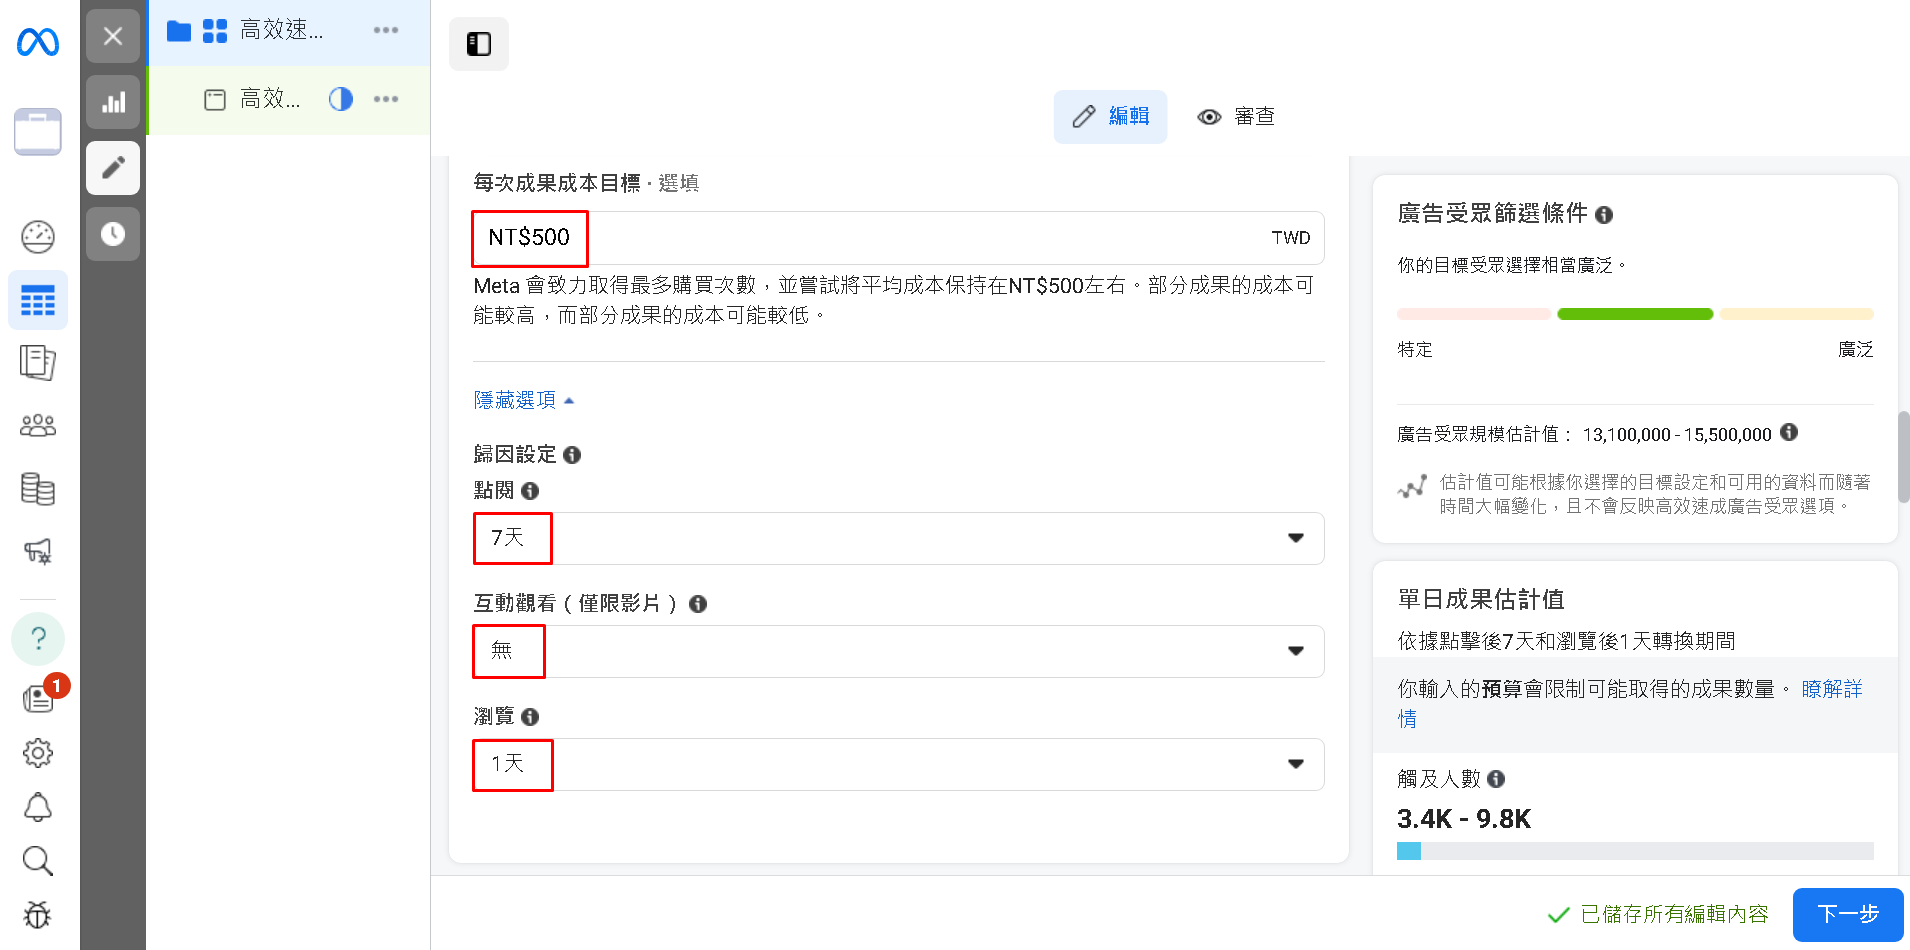Click the 每次成果成本目標 label

pos(557,183)
